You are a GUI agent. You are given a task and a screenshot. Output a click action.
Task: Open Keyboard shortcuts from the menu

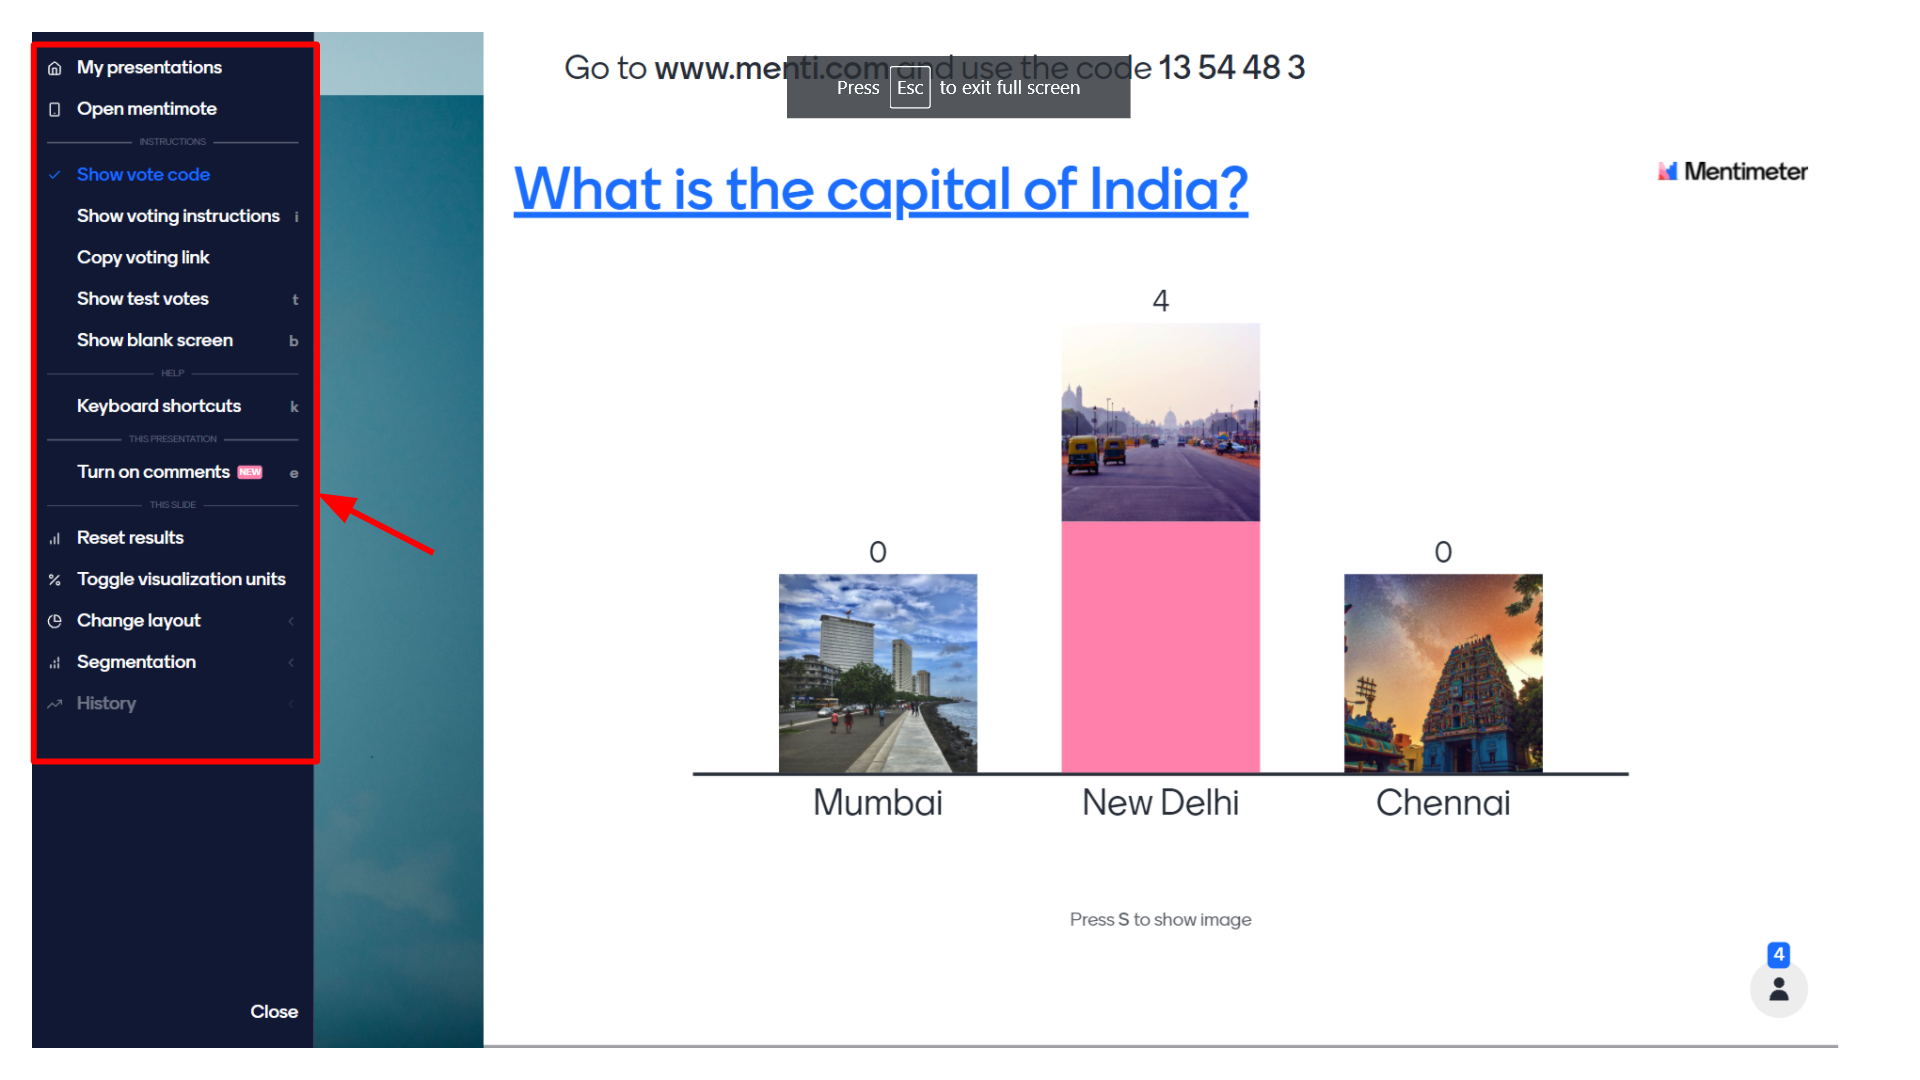pyautogui.click(x=159, y=406)
